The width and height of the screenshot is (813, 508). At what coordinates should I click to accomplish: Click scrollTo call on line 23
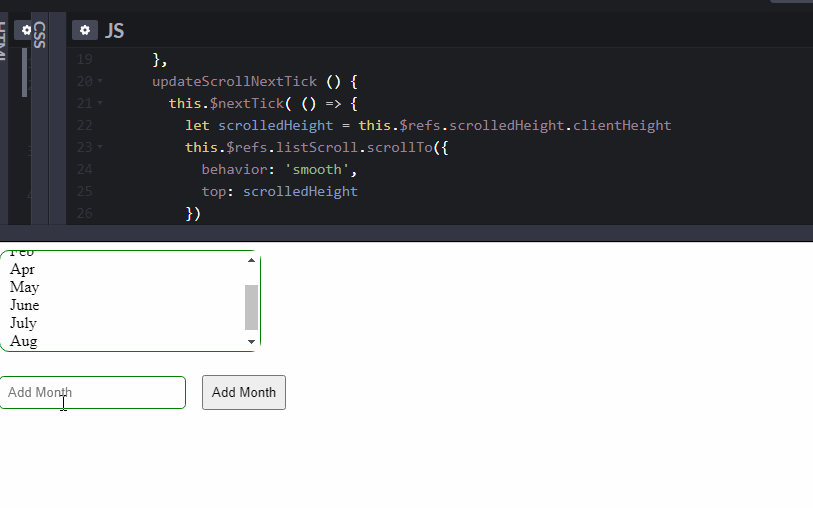400,147
